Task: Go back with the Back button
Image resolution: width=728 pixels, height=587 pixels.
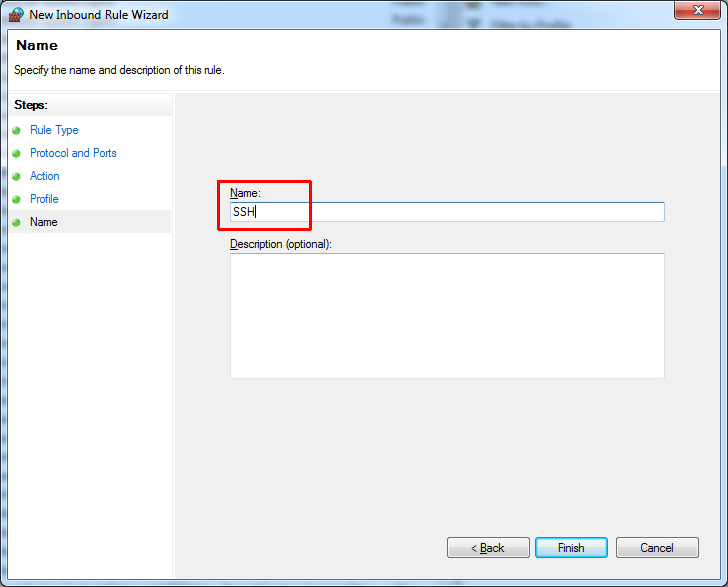Action: 488,548
